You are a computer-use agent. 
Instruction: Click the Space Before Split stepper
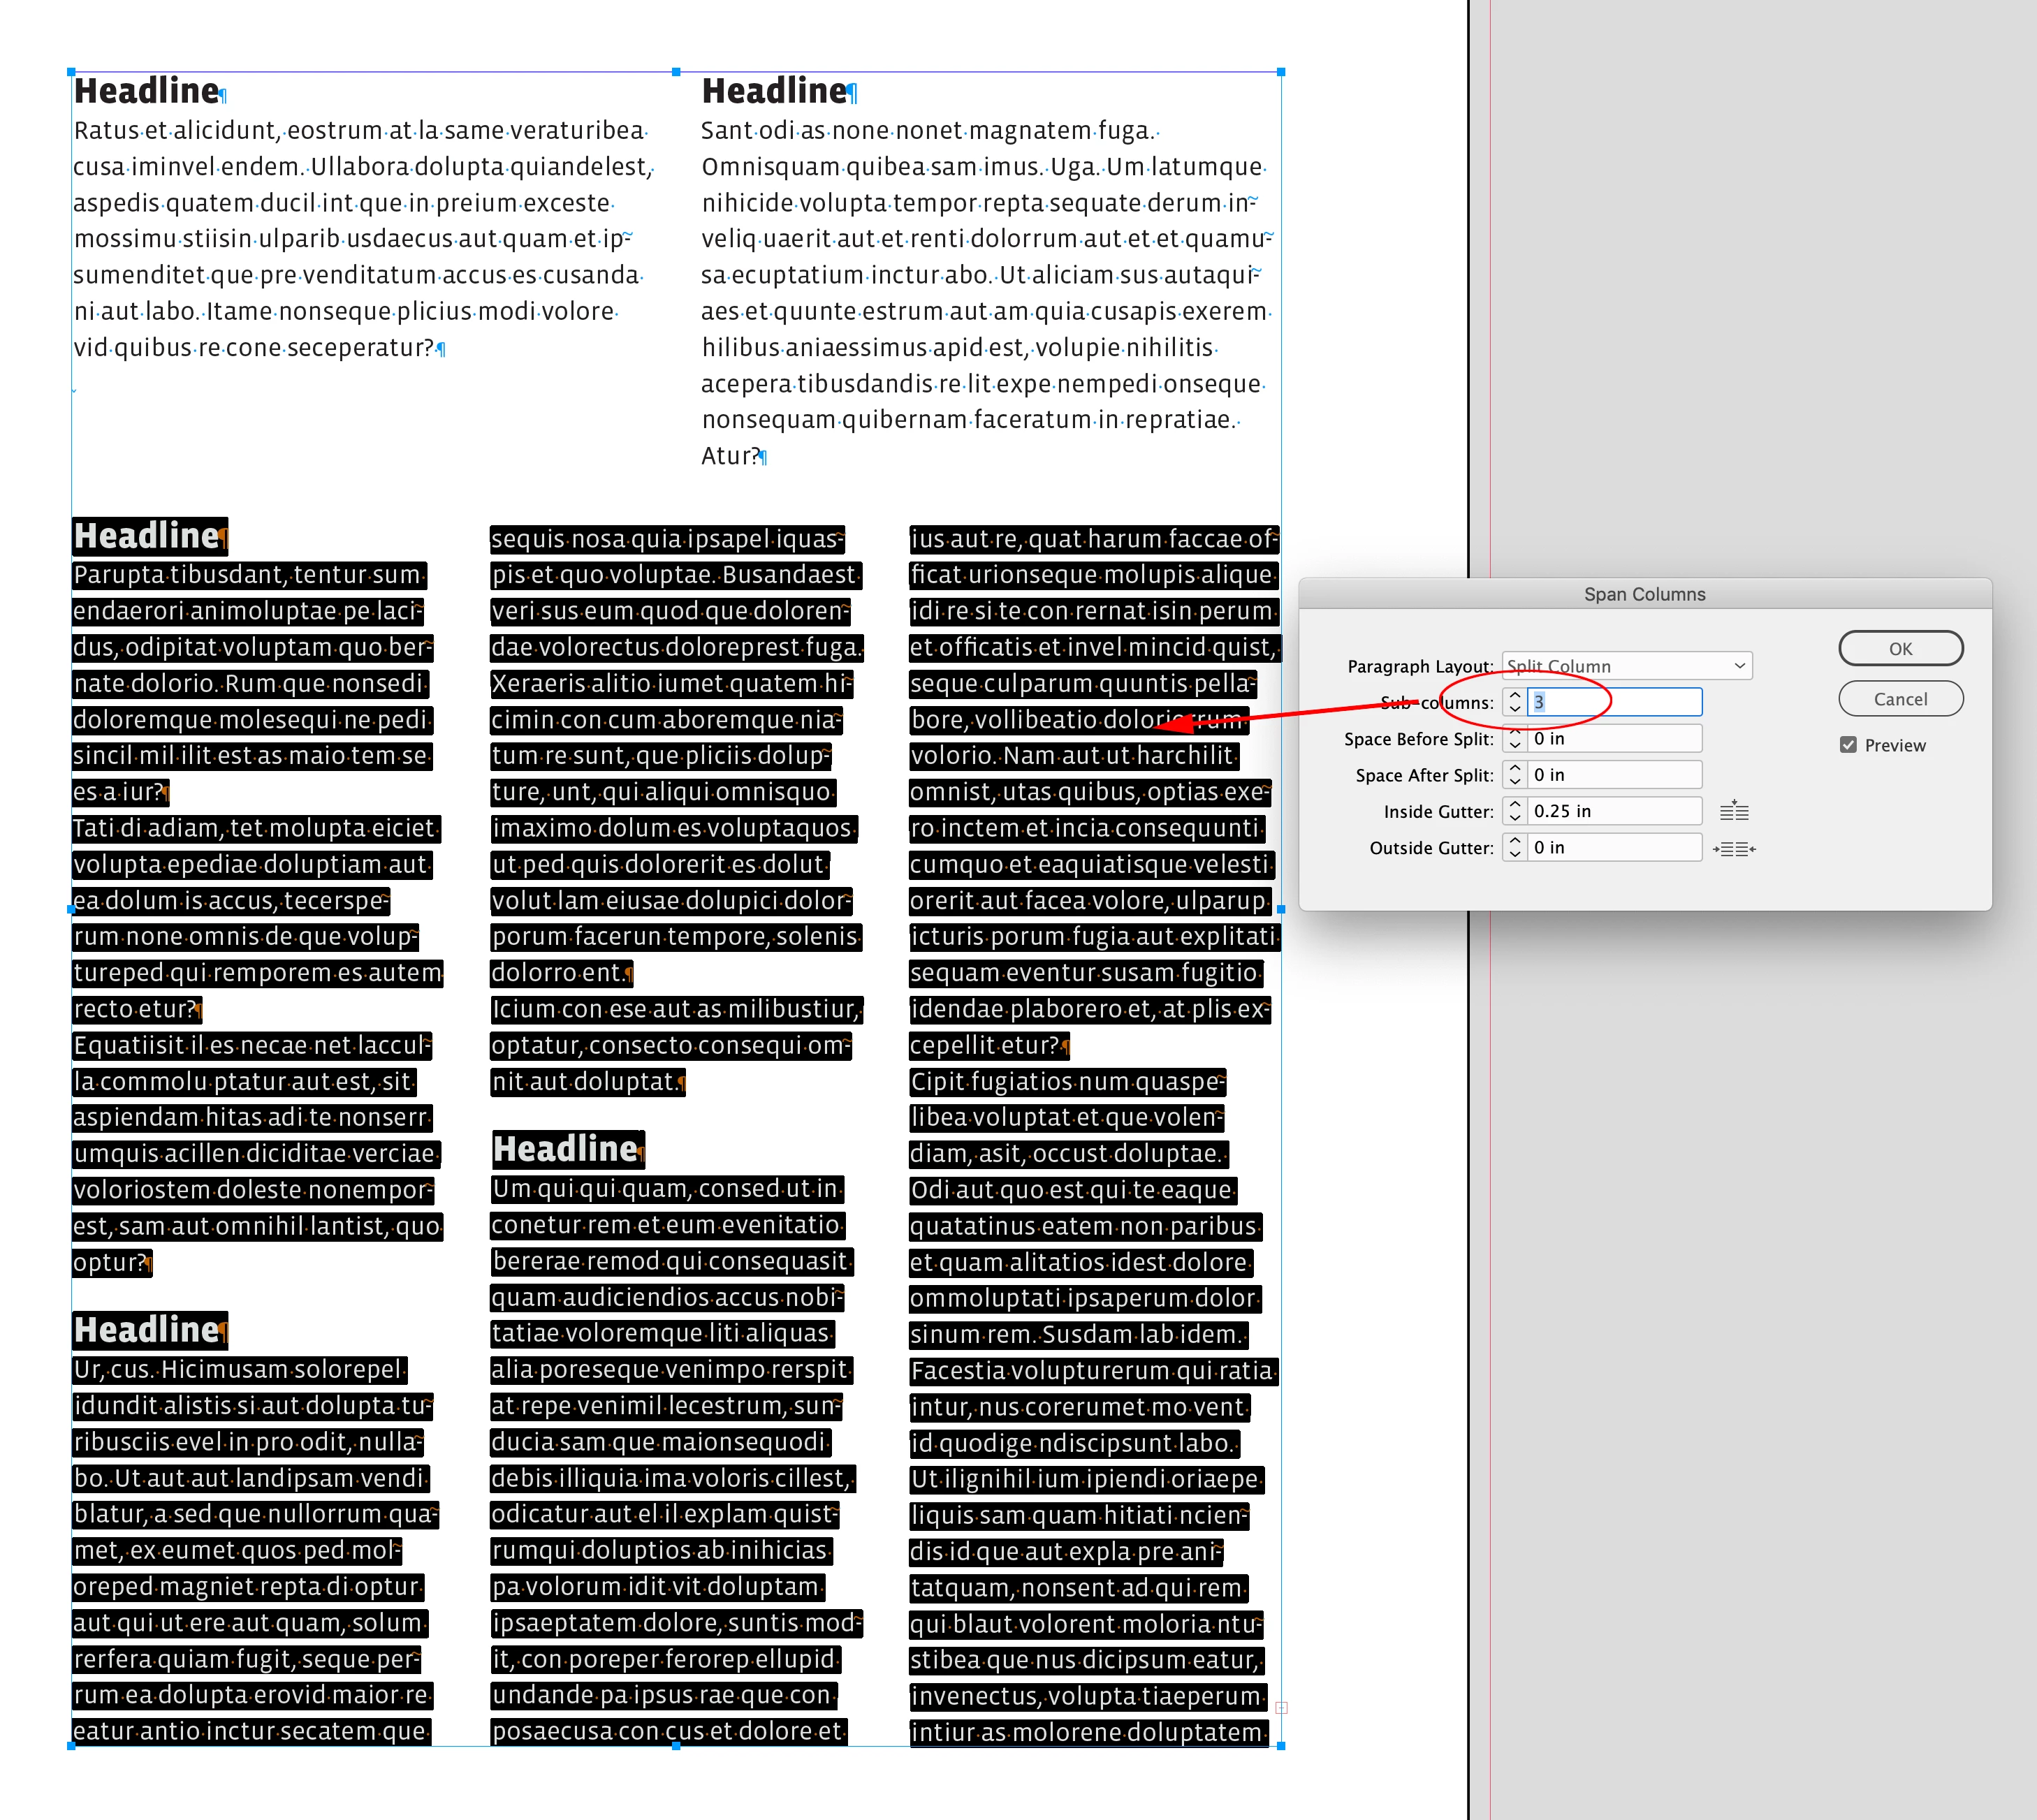point(1514,739)
